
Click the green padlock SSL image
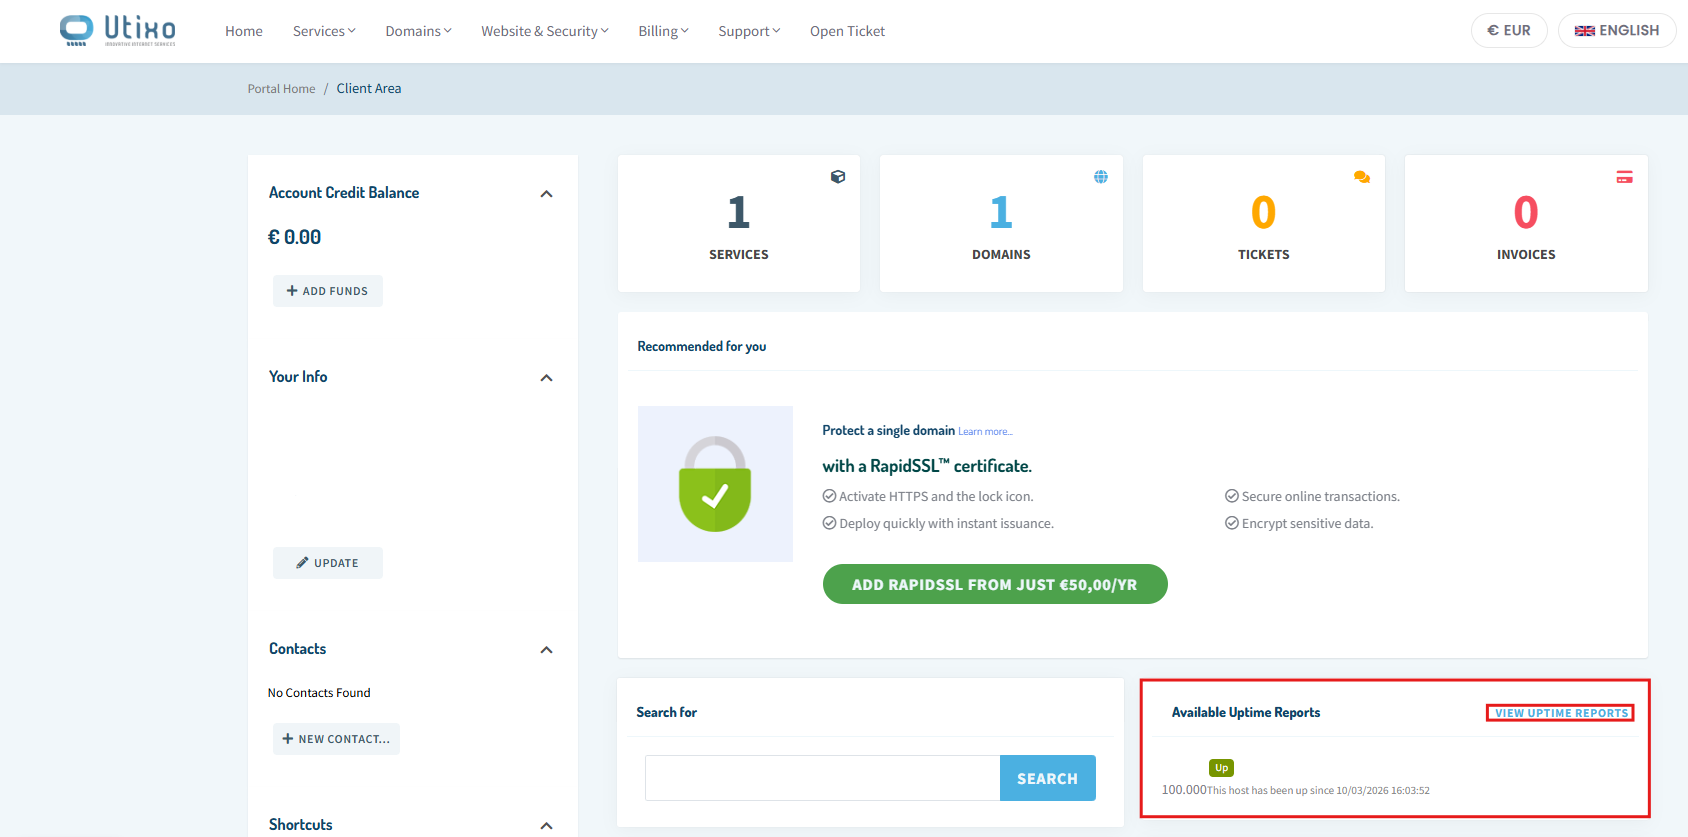715,484
